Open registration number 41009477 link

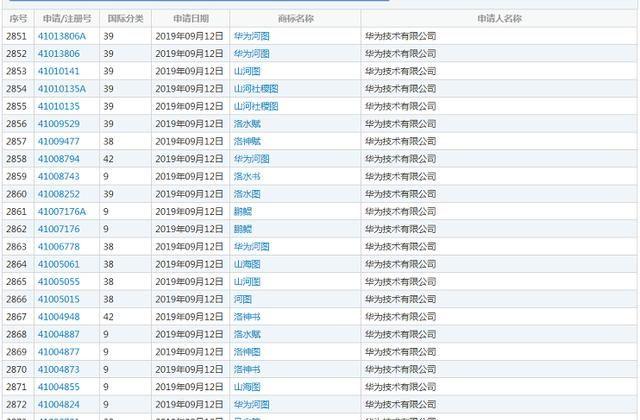58,142
